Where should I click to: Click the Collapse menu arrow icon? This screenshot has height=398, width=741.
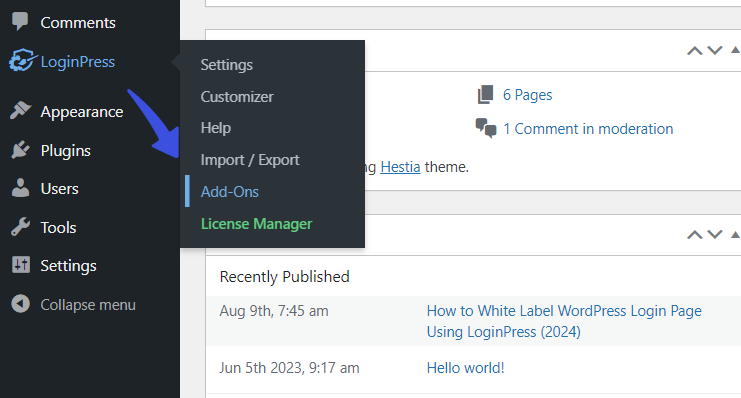20,304
